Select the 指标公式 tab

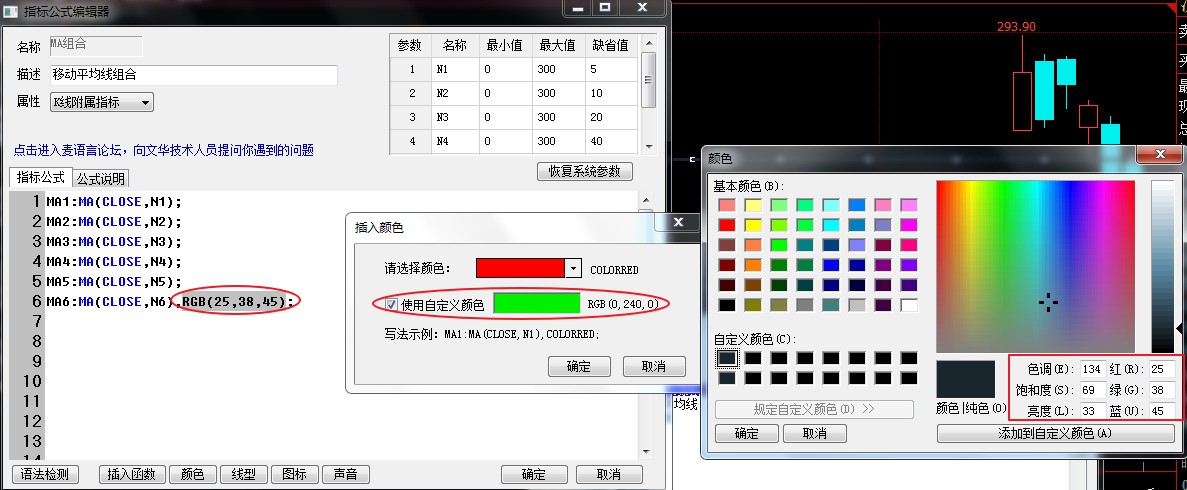point(41,178)
